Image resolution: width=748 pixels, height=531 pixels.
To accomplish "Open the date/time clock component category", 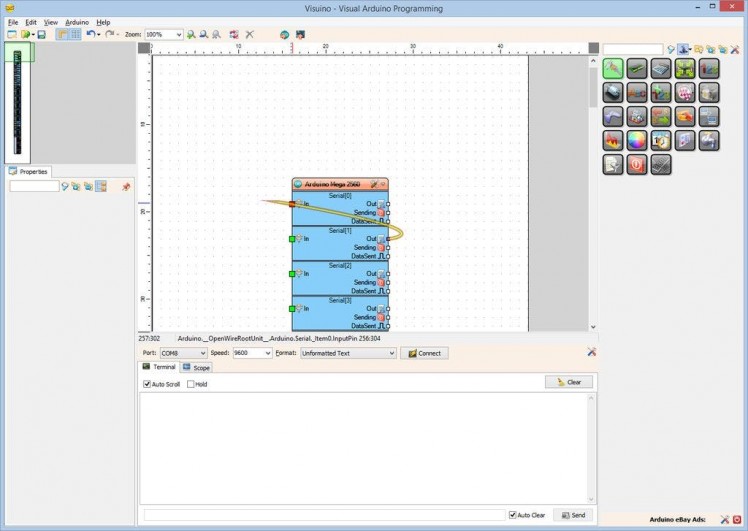I will [661, 141].
